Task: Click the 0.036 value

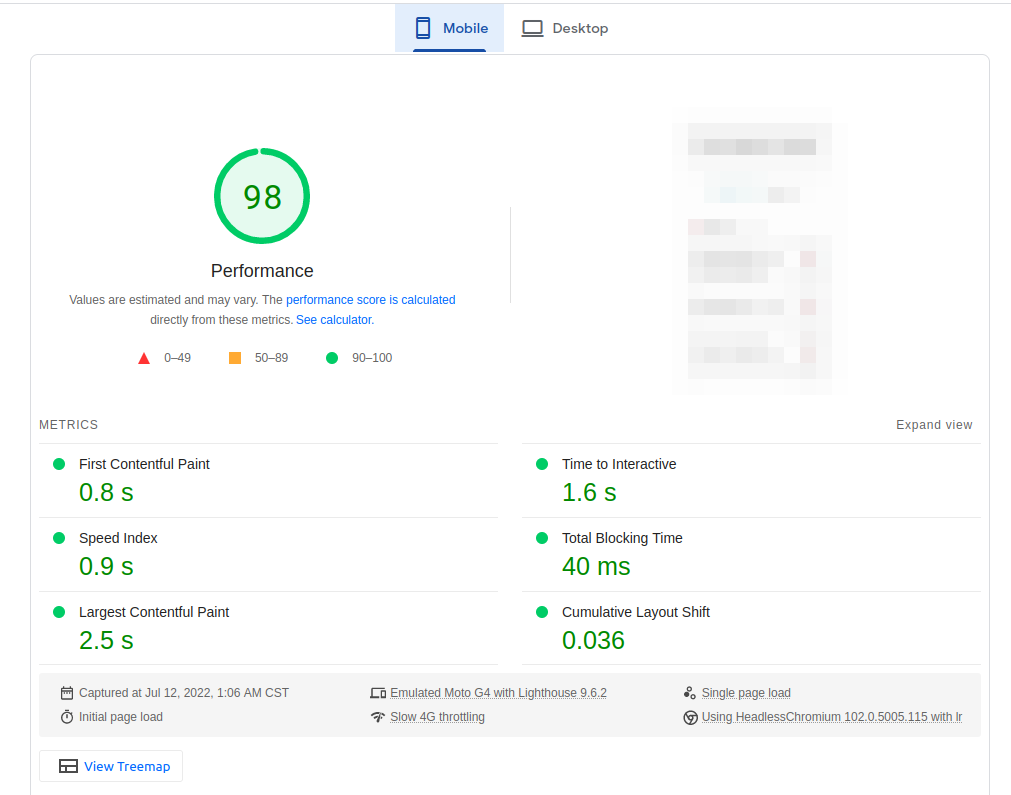Action: [593, 640]
